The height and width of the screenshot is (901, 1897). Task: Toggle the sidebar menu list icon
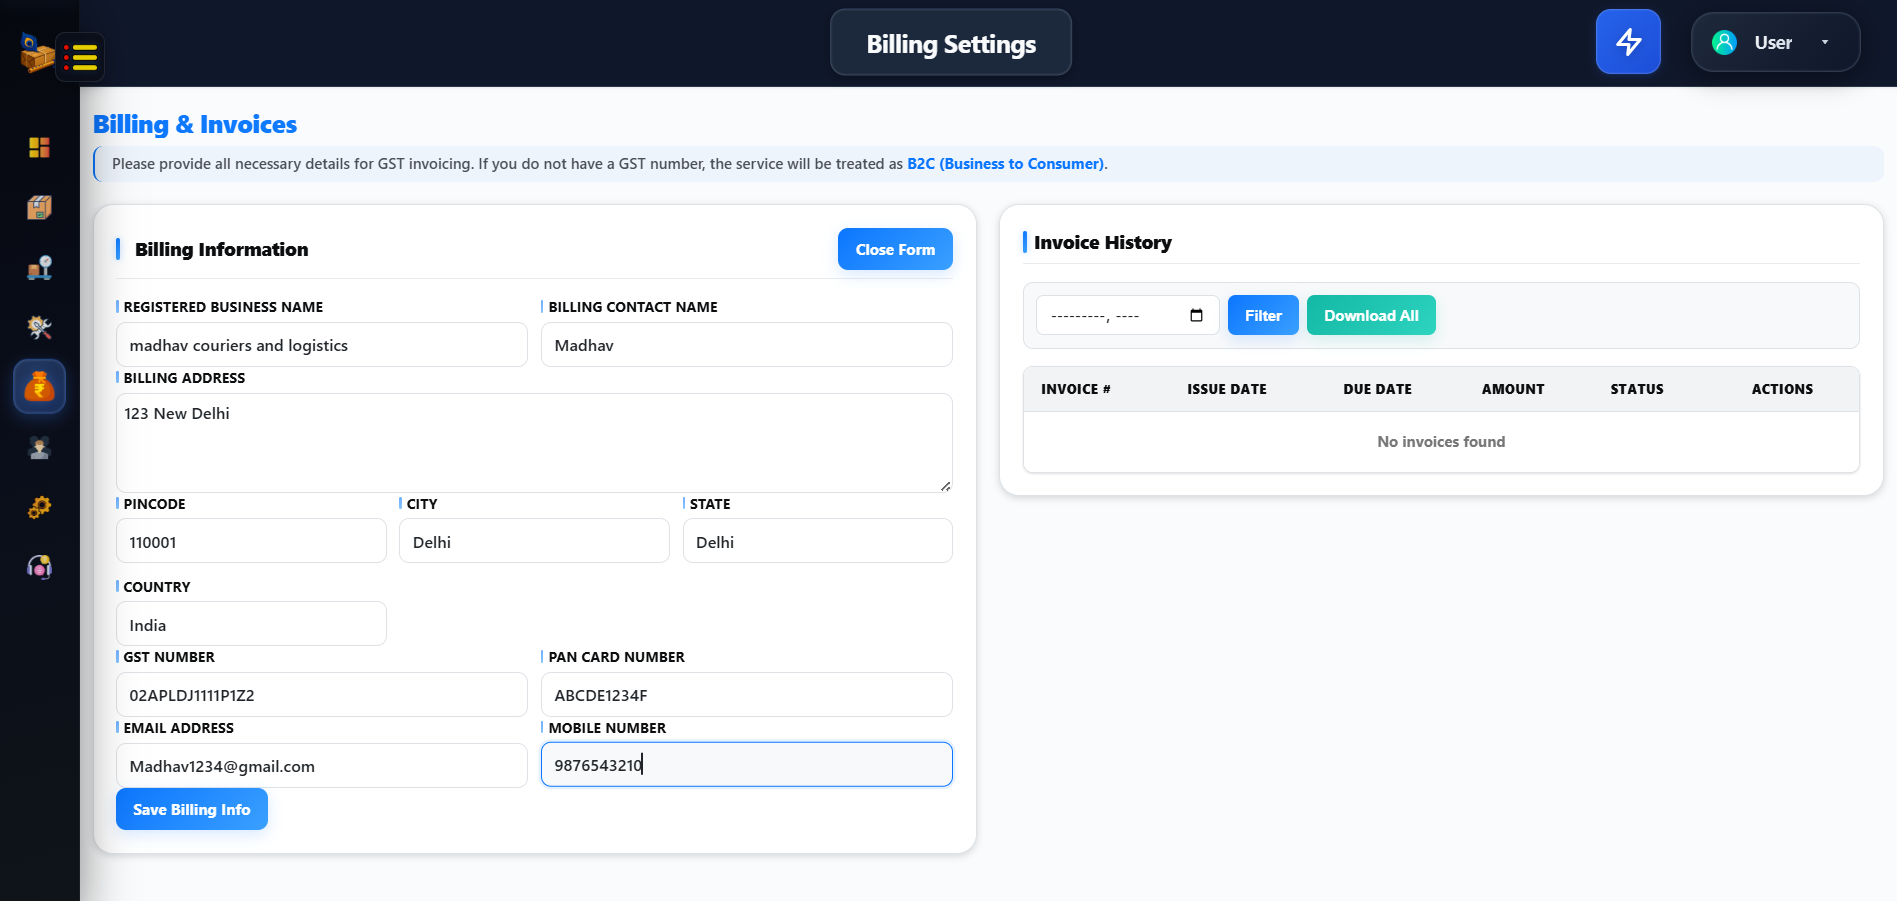click(80, 57)
